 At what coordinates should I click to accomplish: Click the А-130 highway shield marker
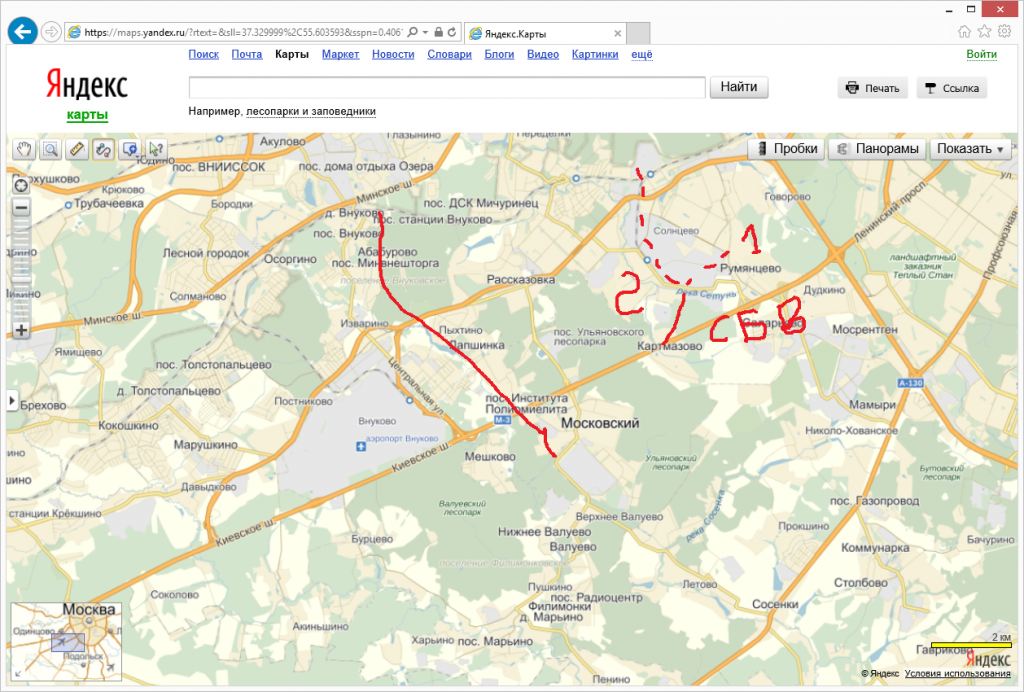pos(910,383)
